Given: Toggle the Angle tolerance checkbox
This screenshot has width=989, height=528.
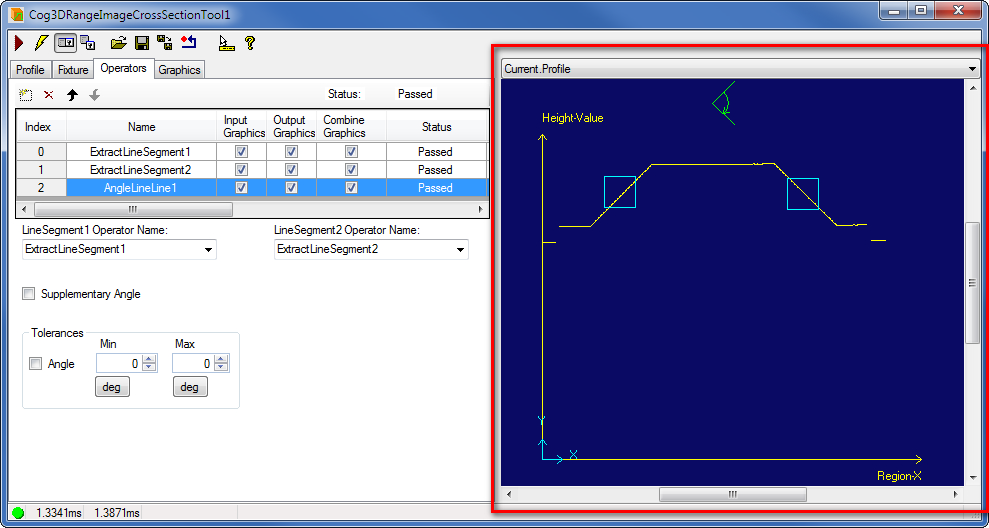Looking at the screenshot, I should [x=36, y=364].
